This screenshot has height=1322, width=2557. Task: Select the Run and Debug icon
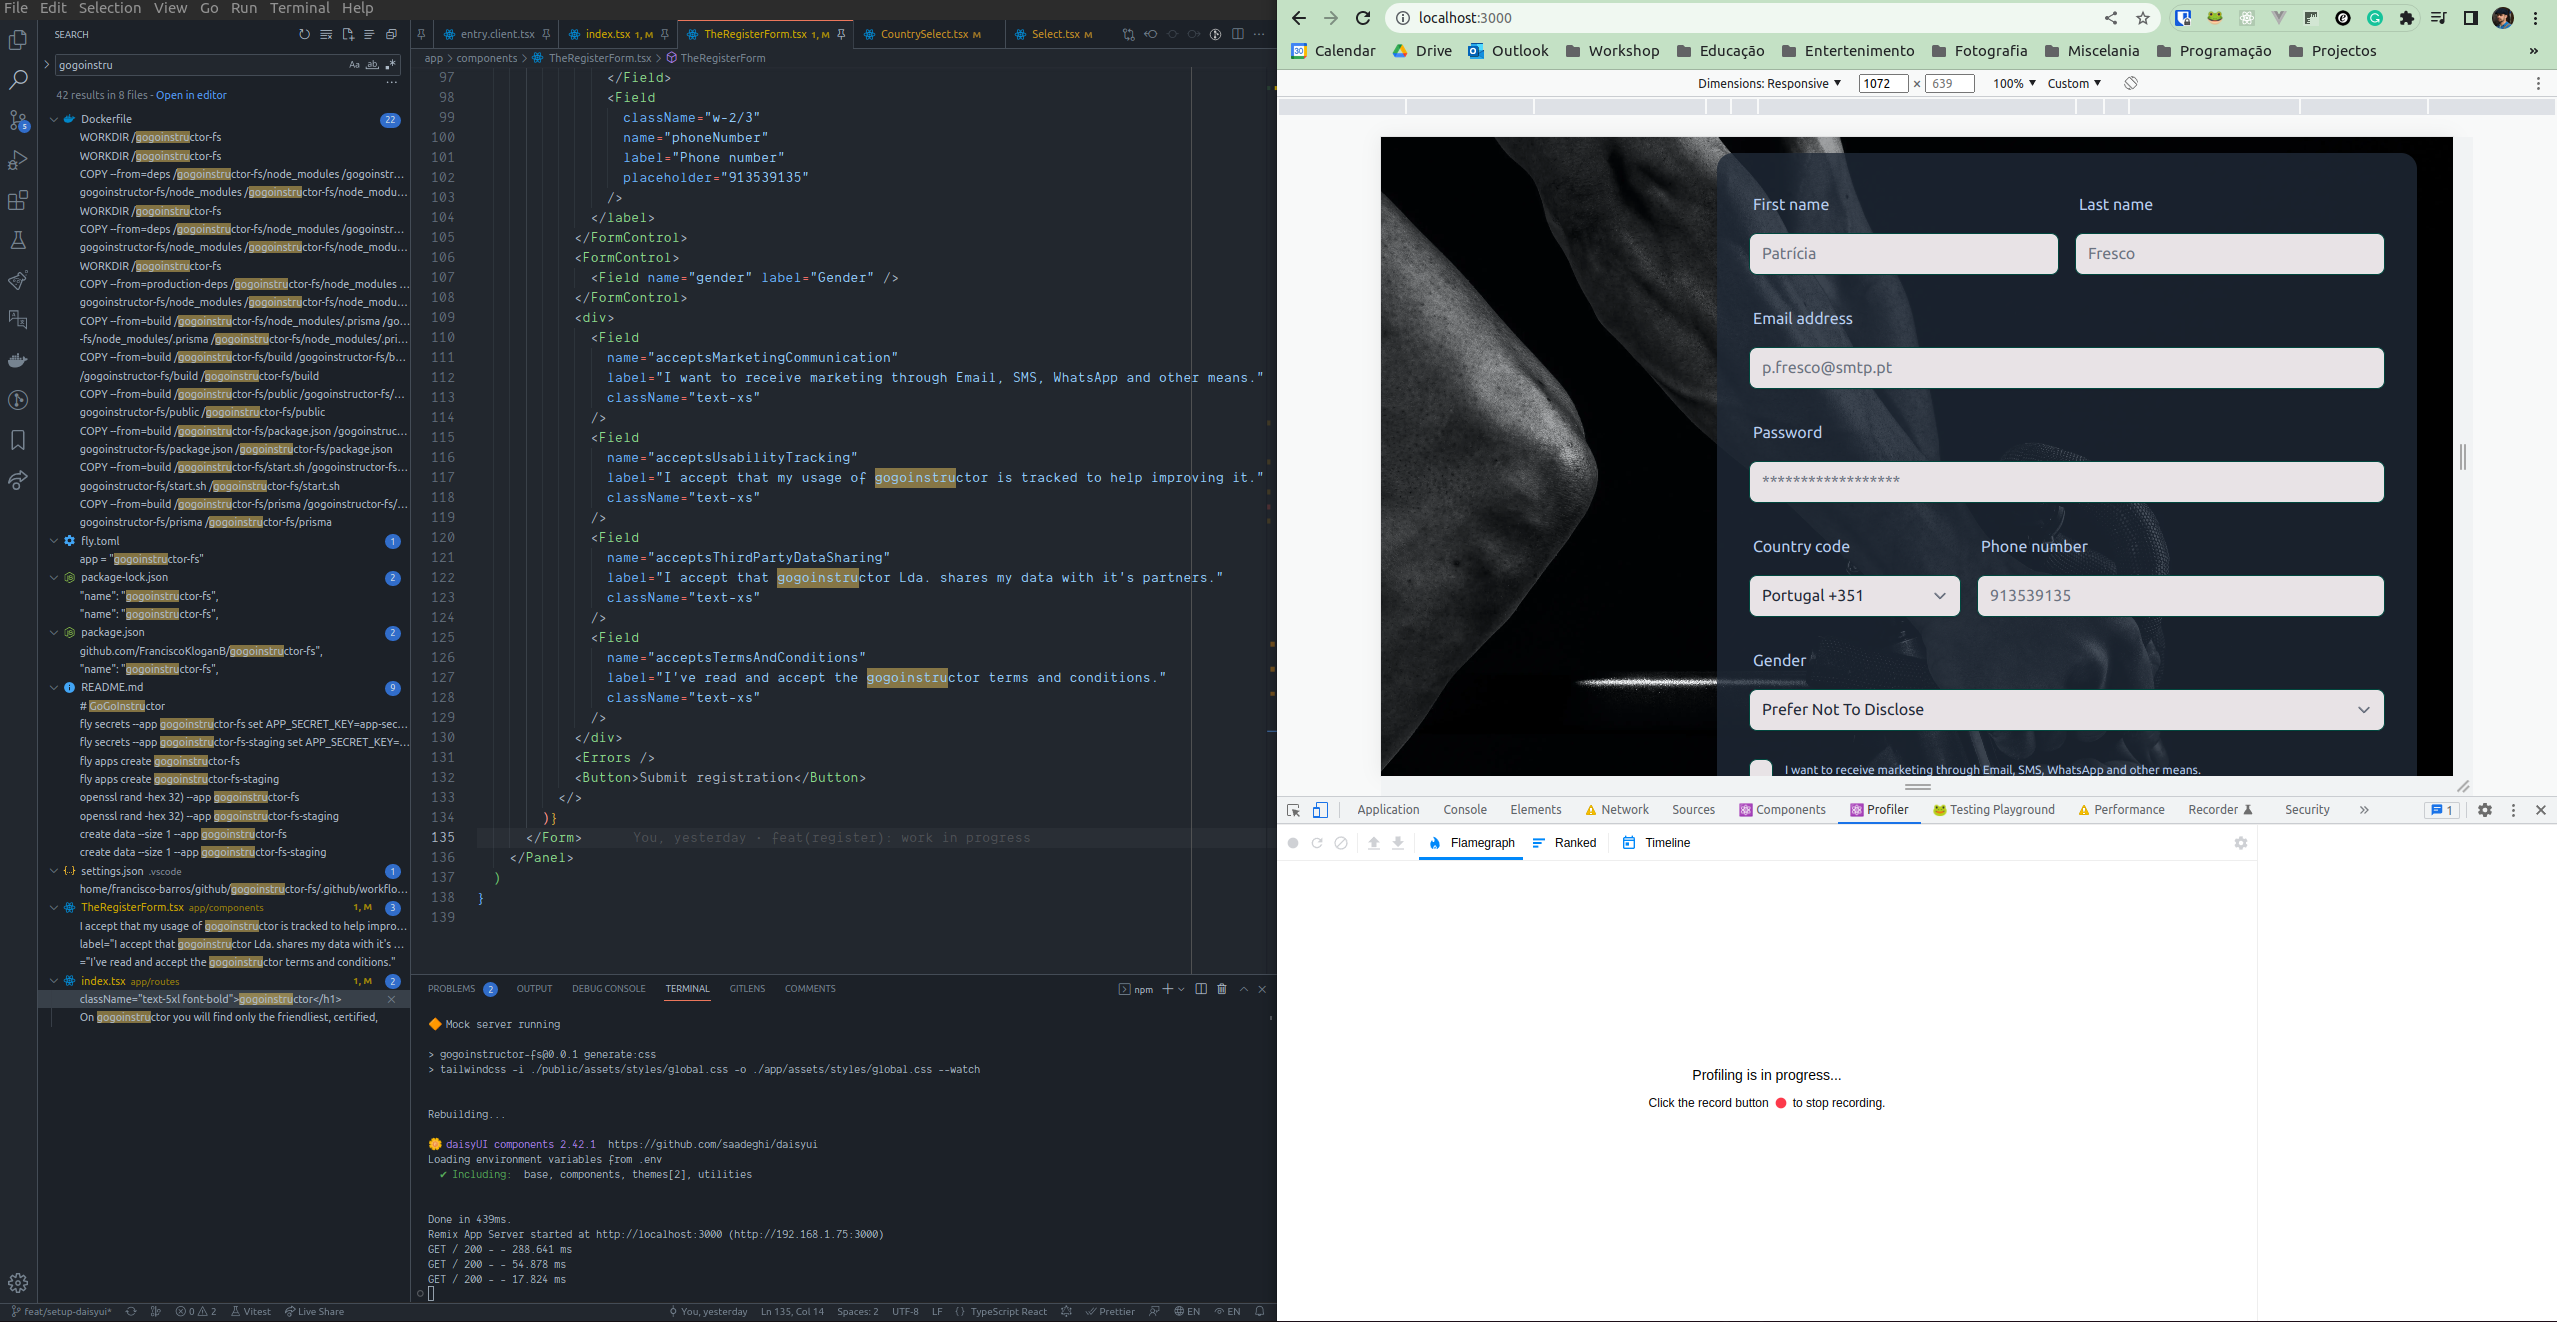point(18,160)
